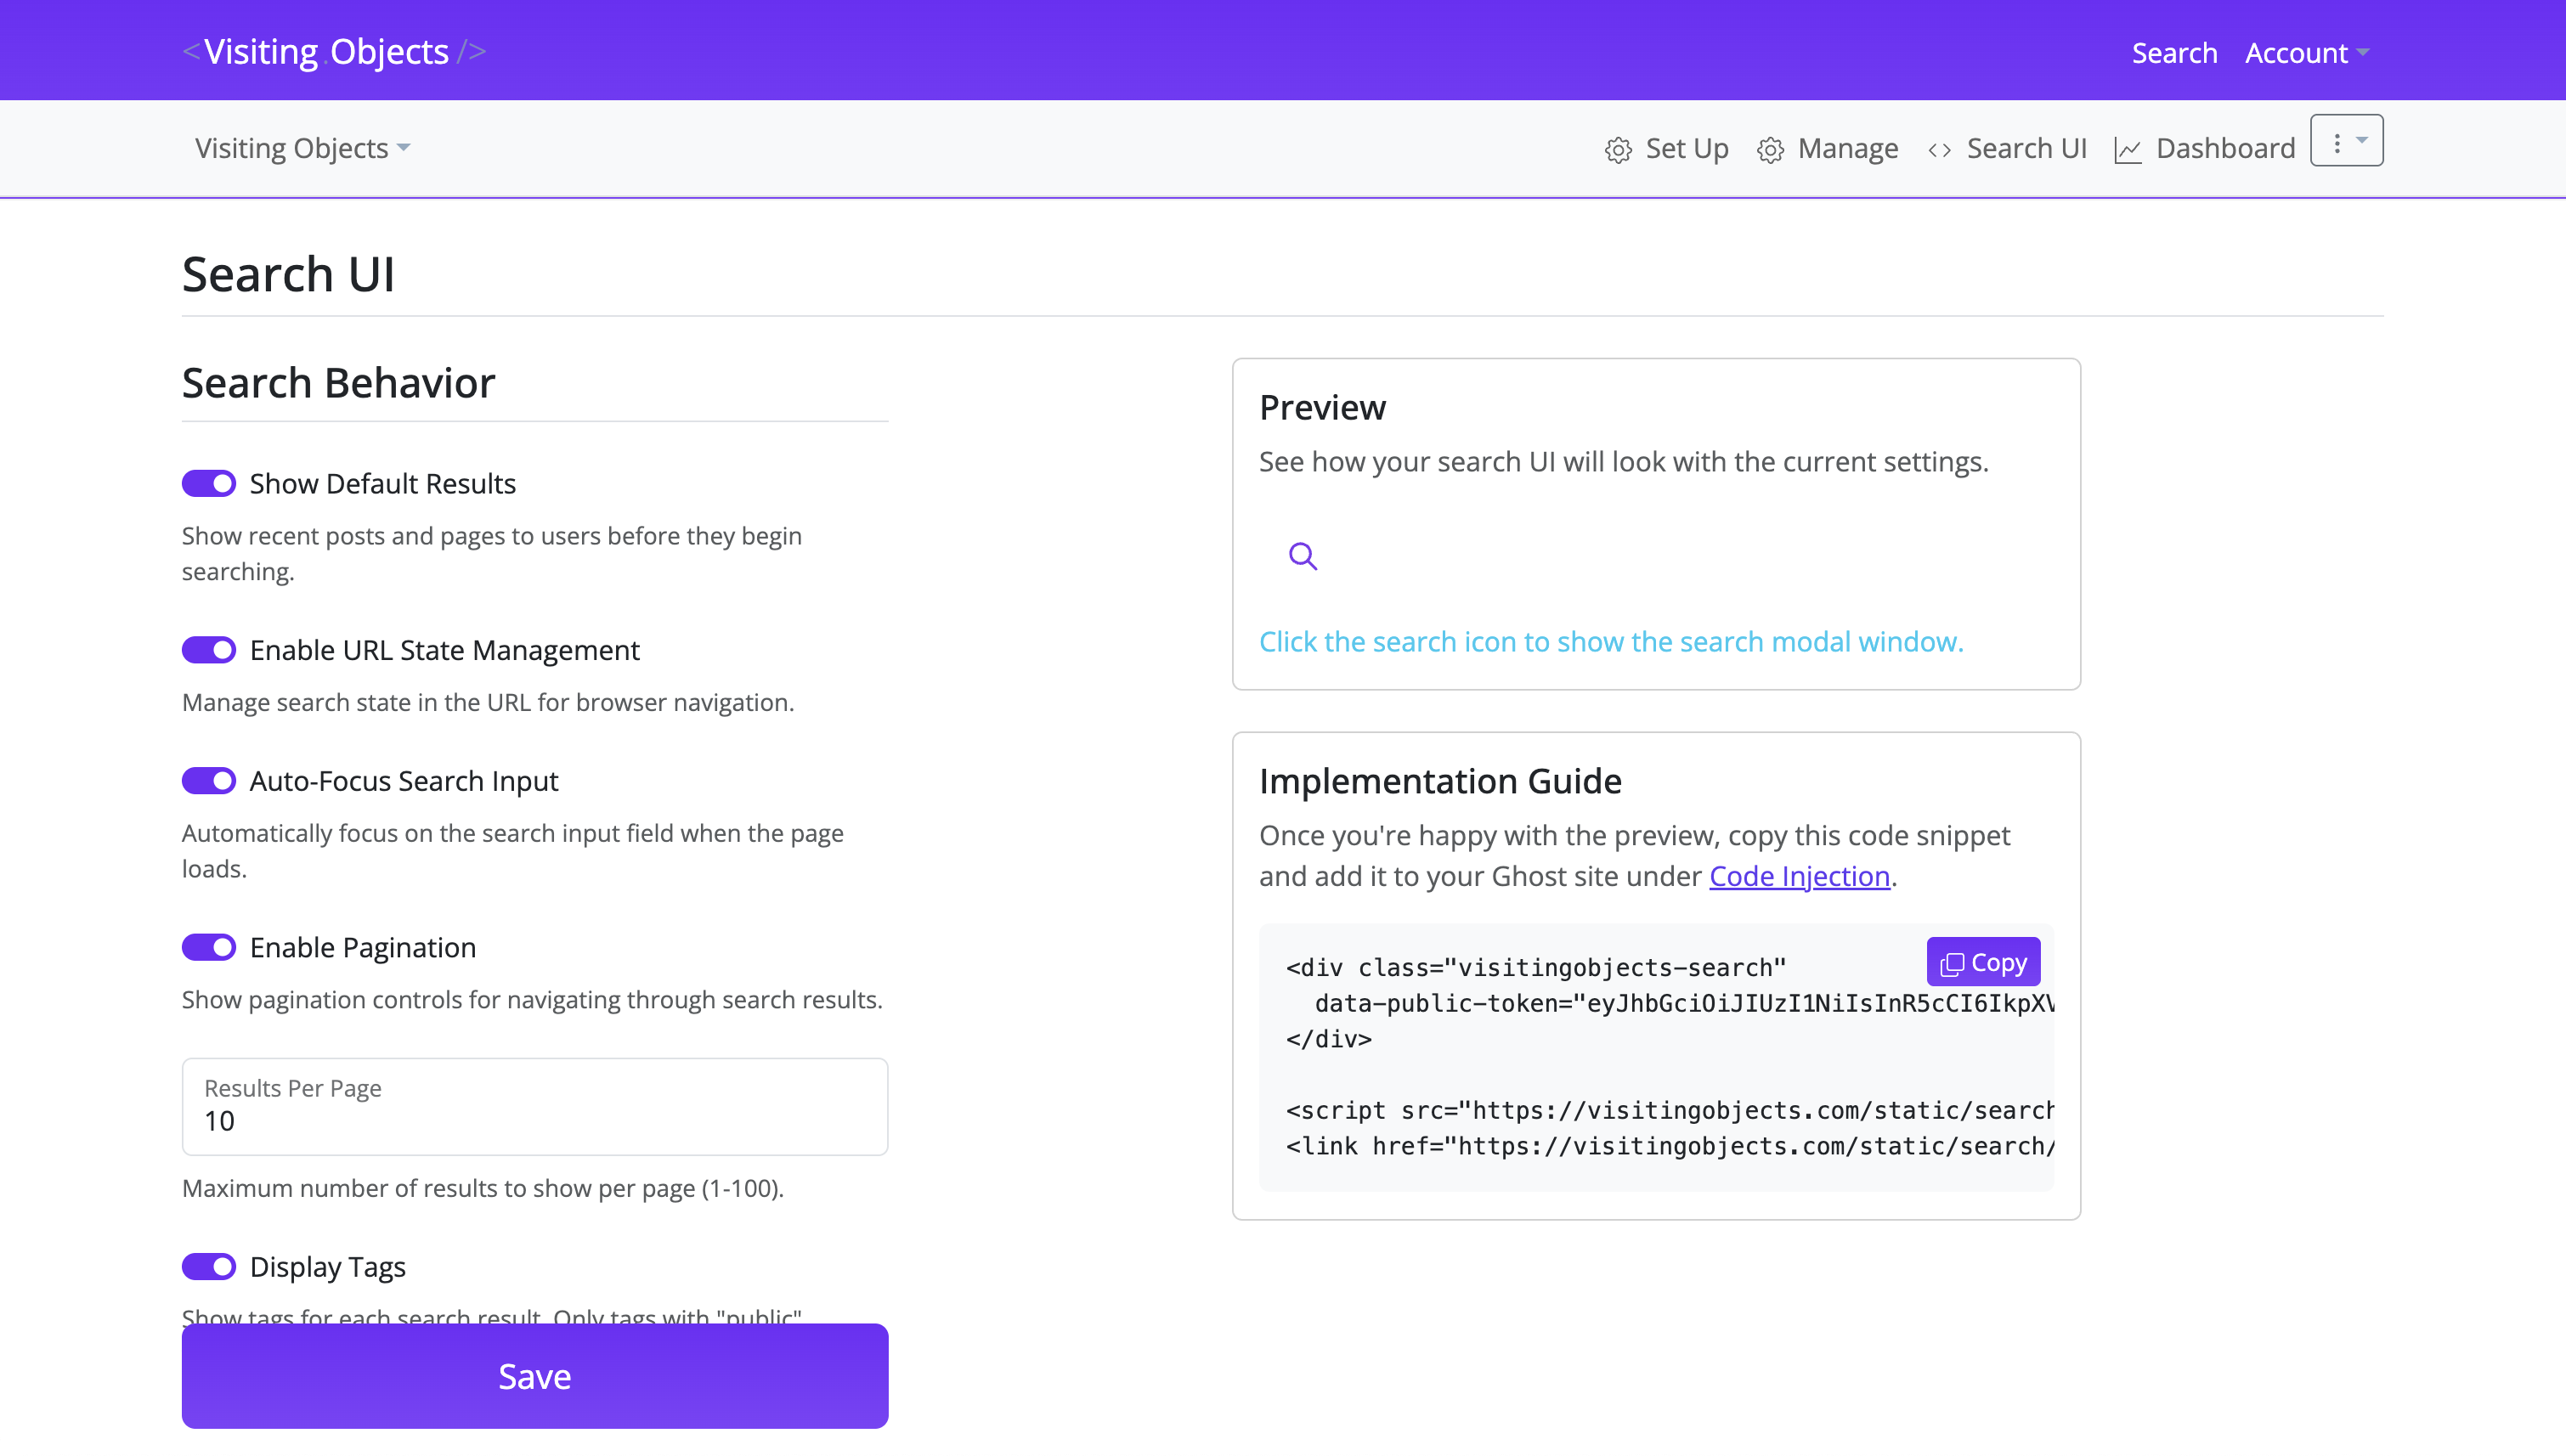Toggle Enable Pagination off

coord(208,947)
